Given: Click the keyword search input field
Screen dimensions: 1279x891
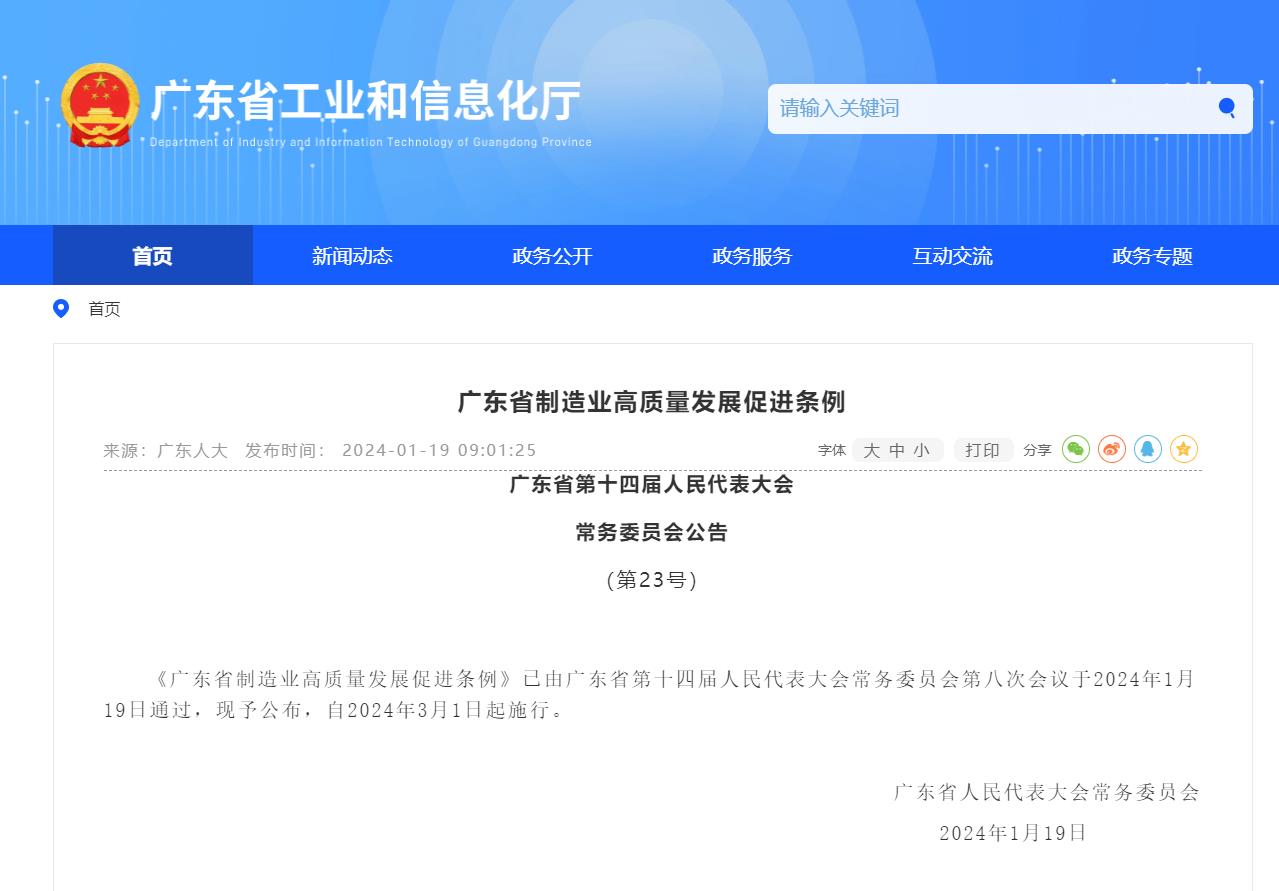Looking at the screenshot, I should tap(990, 108).
